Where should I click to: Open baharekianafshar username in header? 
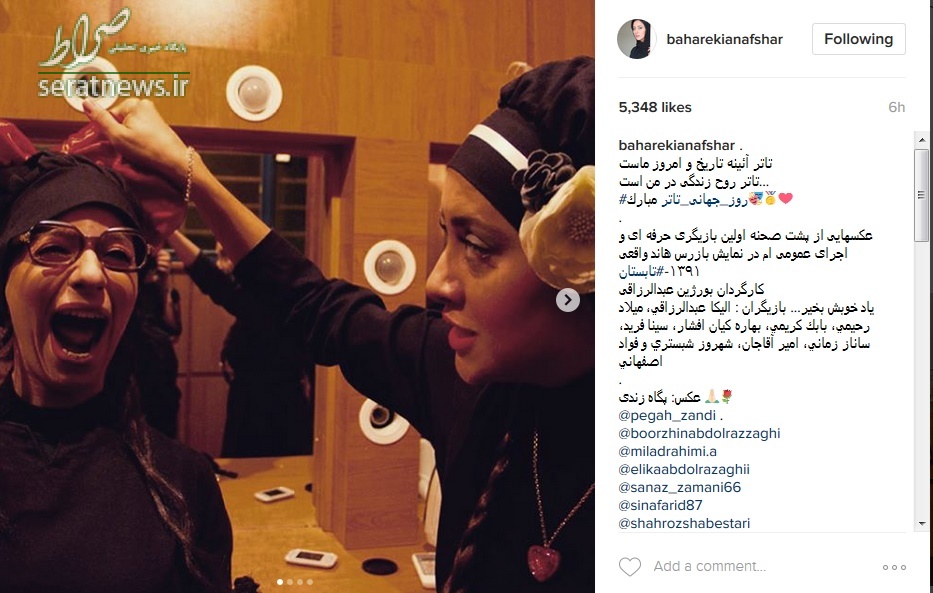[x=724, y=39]
